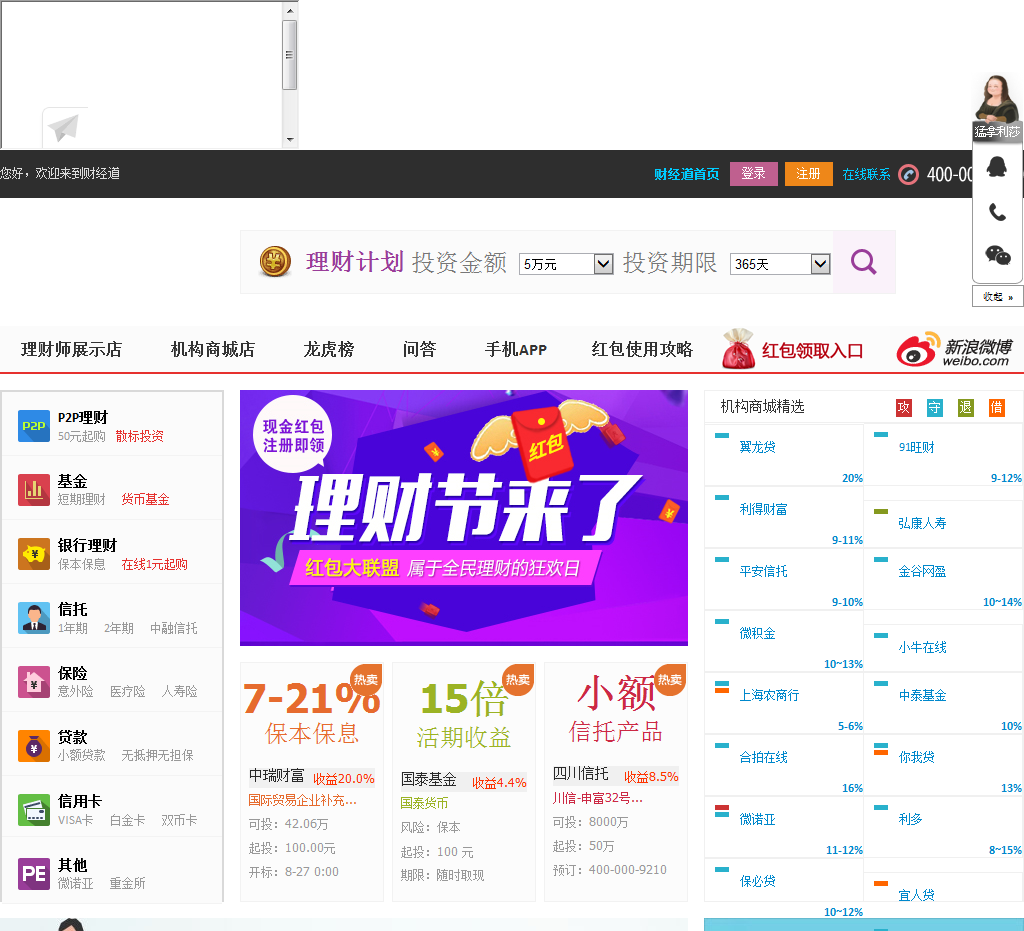
Task: Click inside the chat text area
Action: (x=142, y=74)
